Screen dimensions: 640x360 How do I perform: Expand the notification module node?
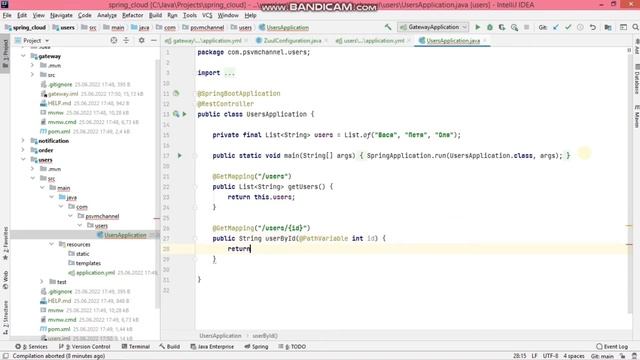pyautogui.click(x=23, y=140)
